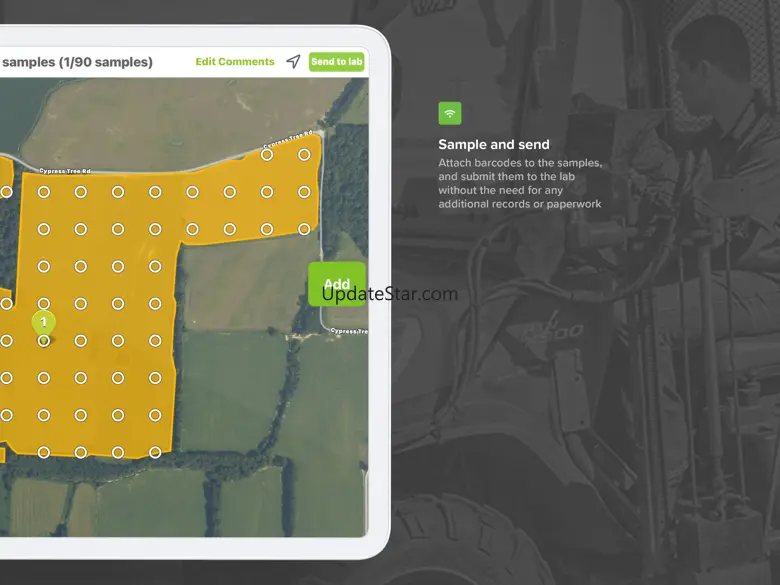Click the green wifi icon above Sample and send

click(x=450, y=113)
